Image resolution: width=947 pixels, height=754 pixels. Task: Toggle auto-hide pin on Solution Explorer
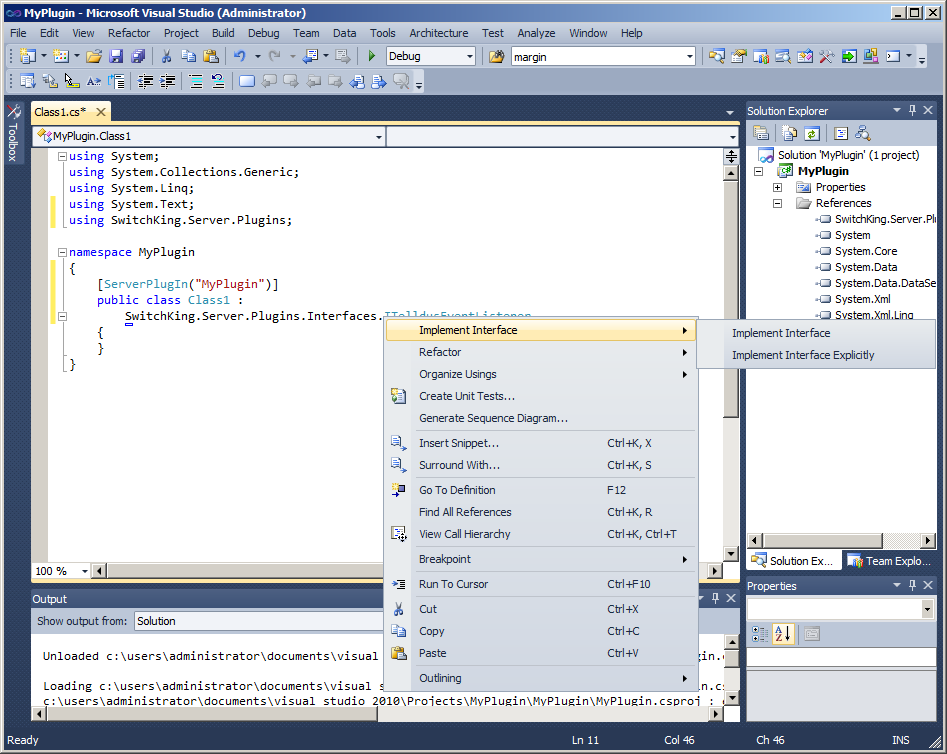(x=913, y=110)
